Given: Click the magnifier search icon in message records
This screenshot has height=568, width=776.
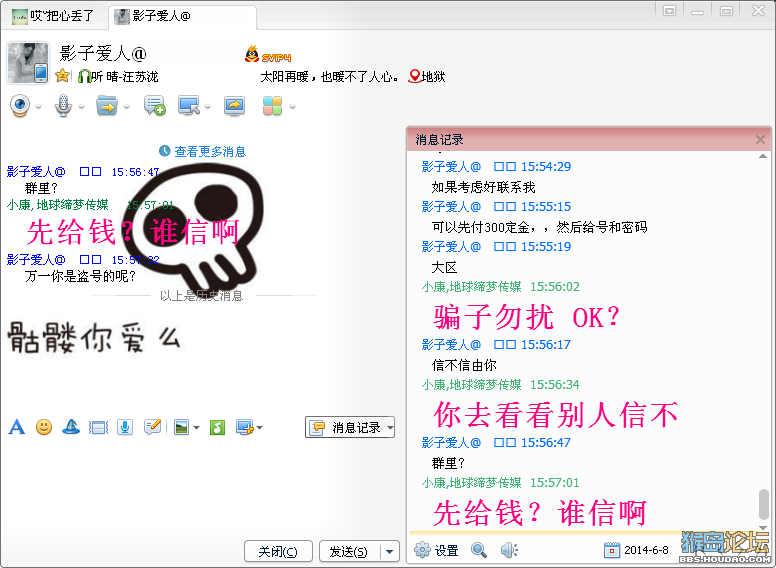Looking at the screenshot, I should (x=479, y=550).
